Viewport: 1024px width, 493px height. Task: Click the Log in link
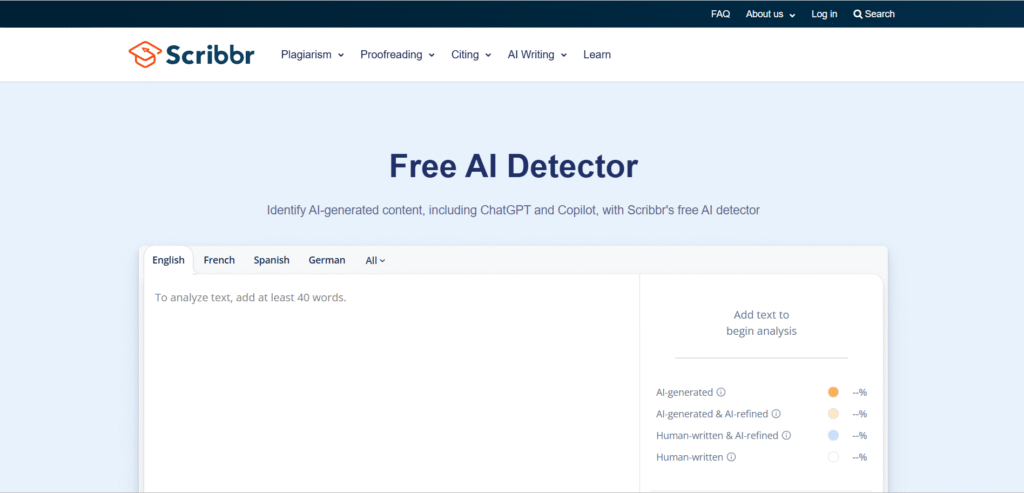(824, 14)
